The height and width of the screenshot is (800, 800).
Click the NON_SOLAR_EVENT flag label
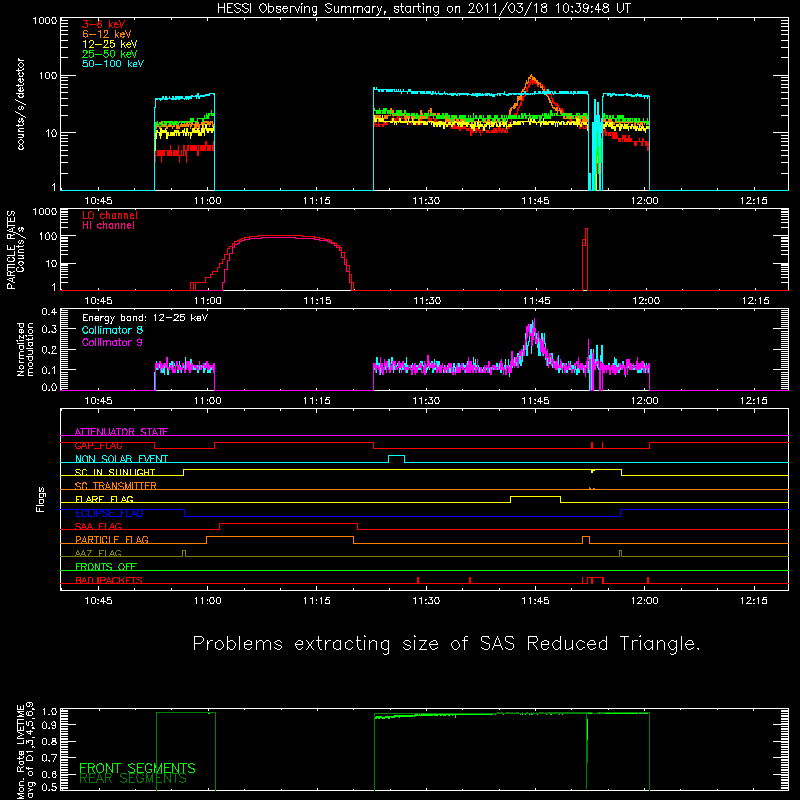tap(121, 459)
